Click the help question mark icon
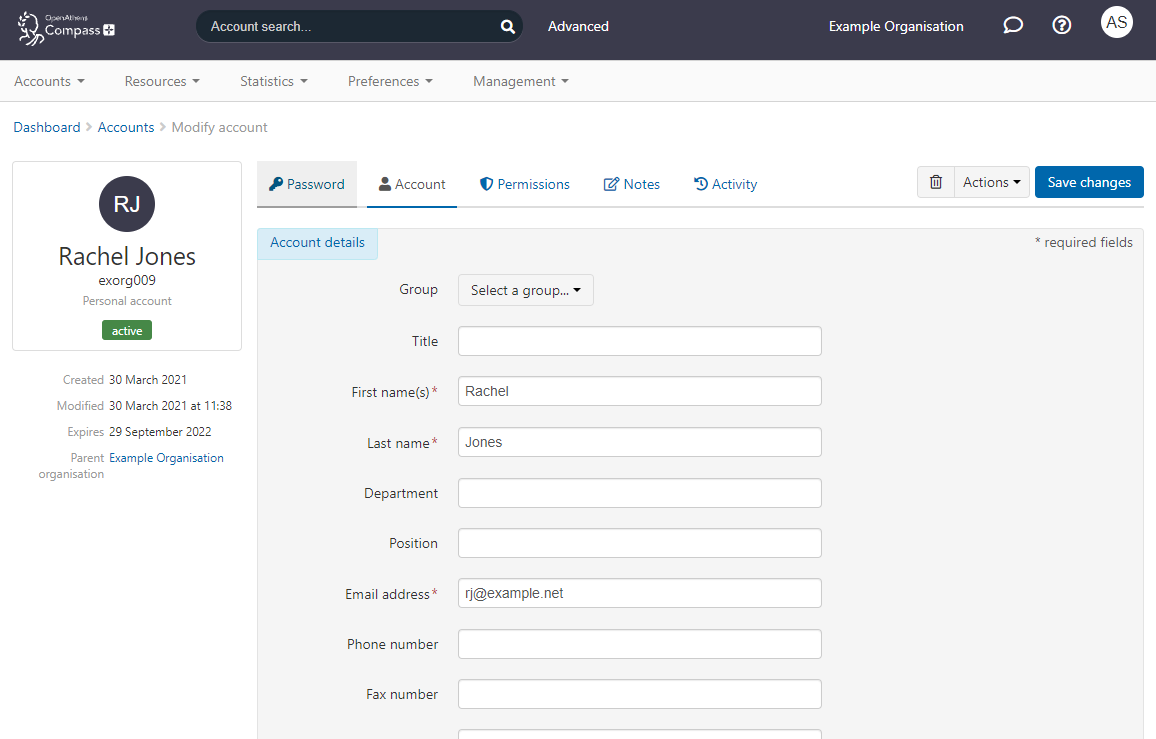This screenshot has width=1156, height=739. point(1061,25)
